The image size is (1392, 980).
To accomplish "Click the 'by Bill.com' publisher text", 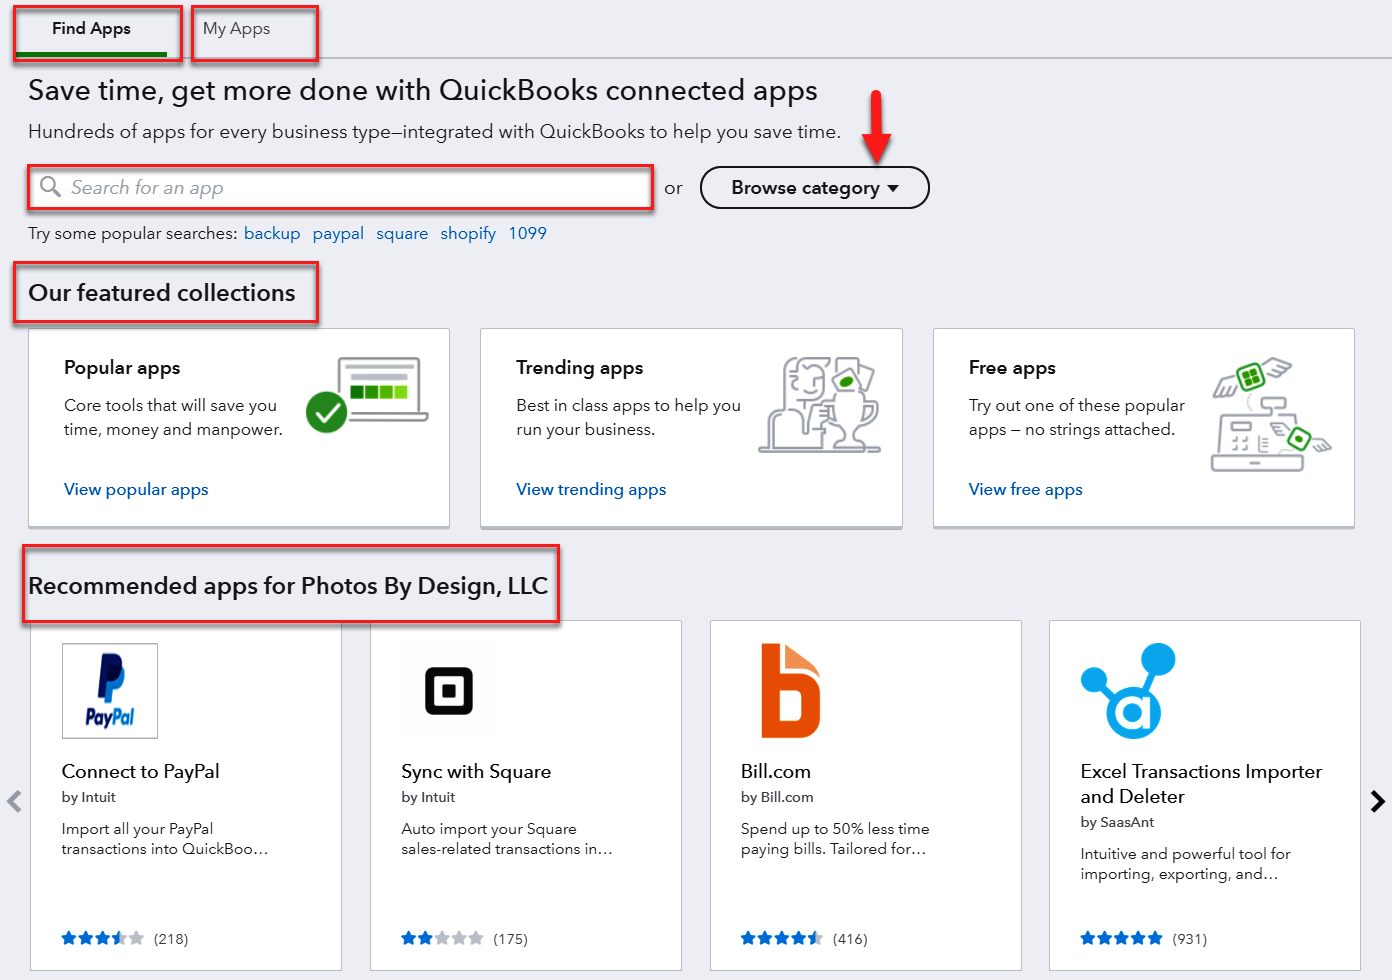I will (777, 797).
